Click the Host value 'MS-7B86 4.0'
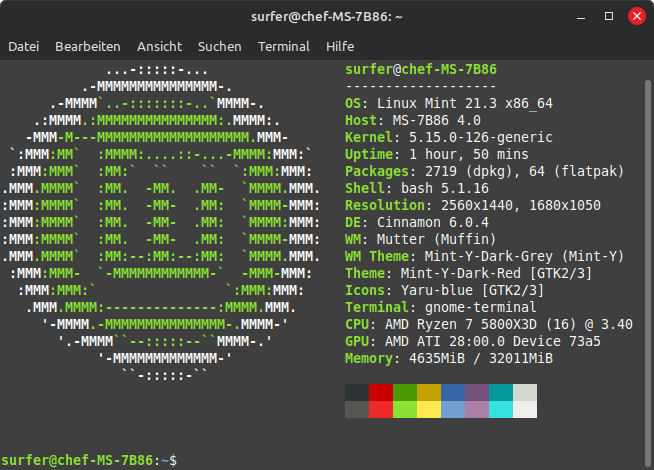This screenshot has width=654, height=470. pos(437,120)
